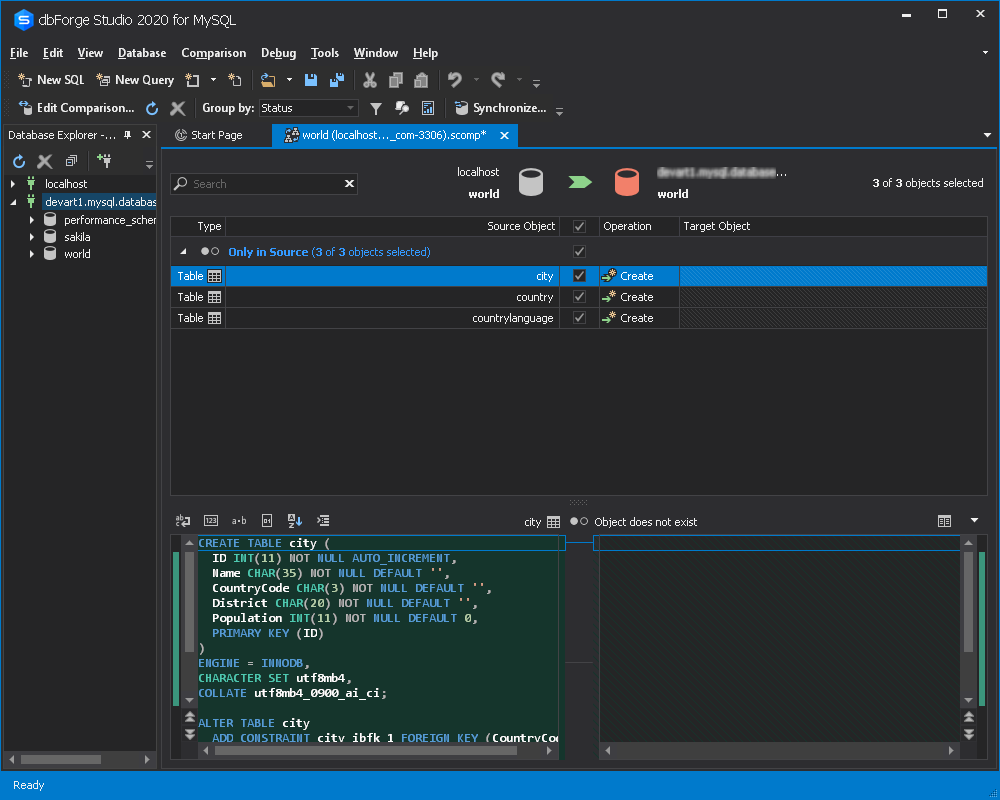Open the File menu
Viewport: 1000px width, 800px height.
(19, 53)
